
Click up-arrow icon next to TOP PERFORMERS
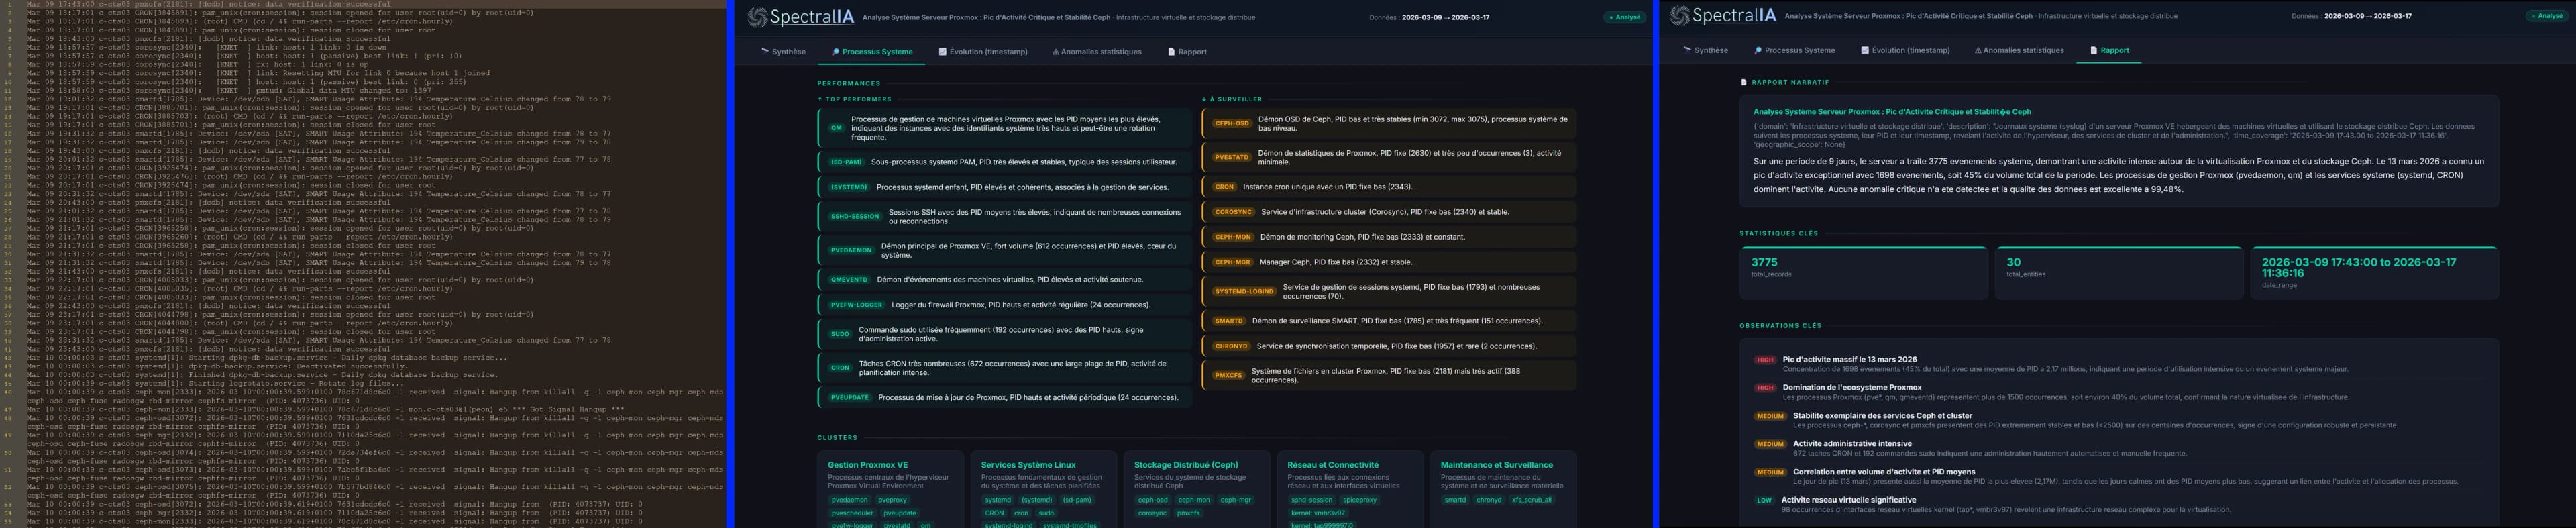(820, 99)
